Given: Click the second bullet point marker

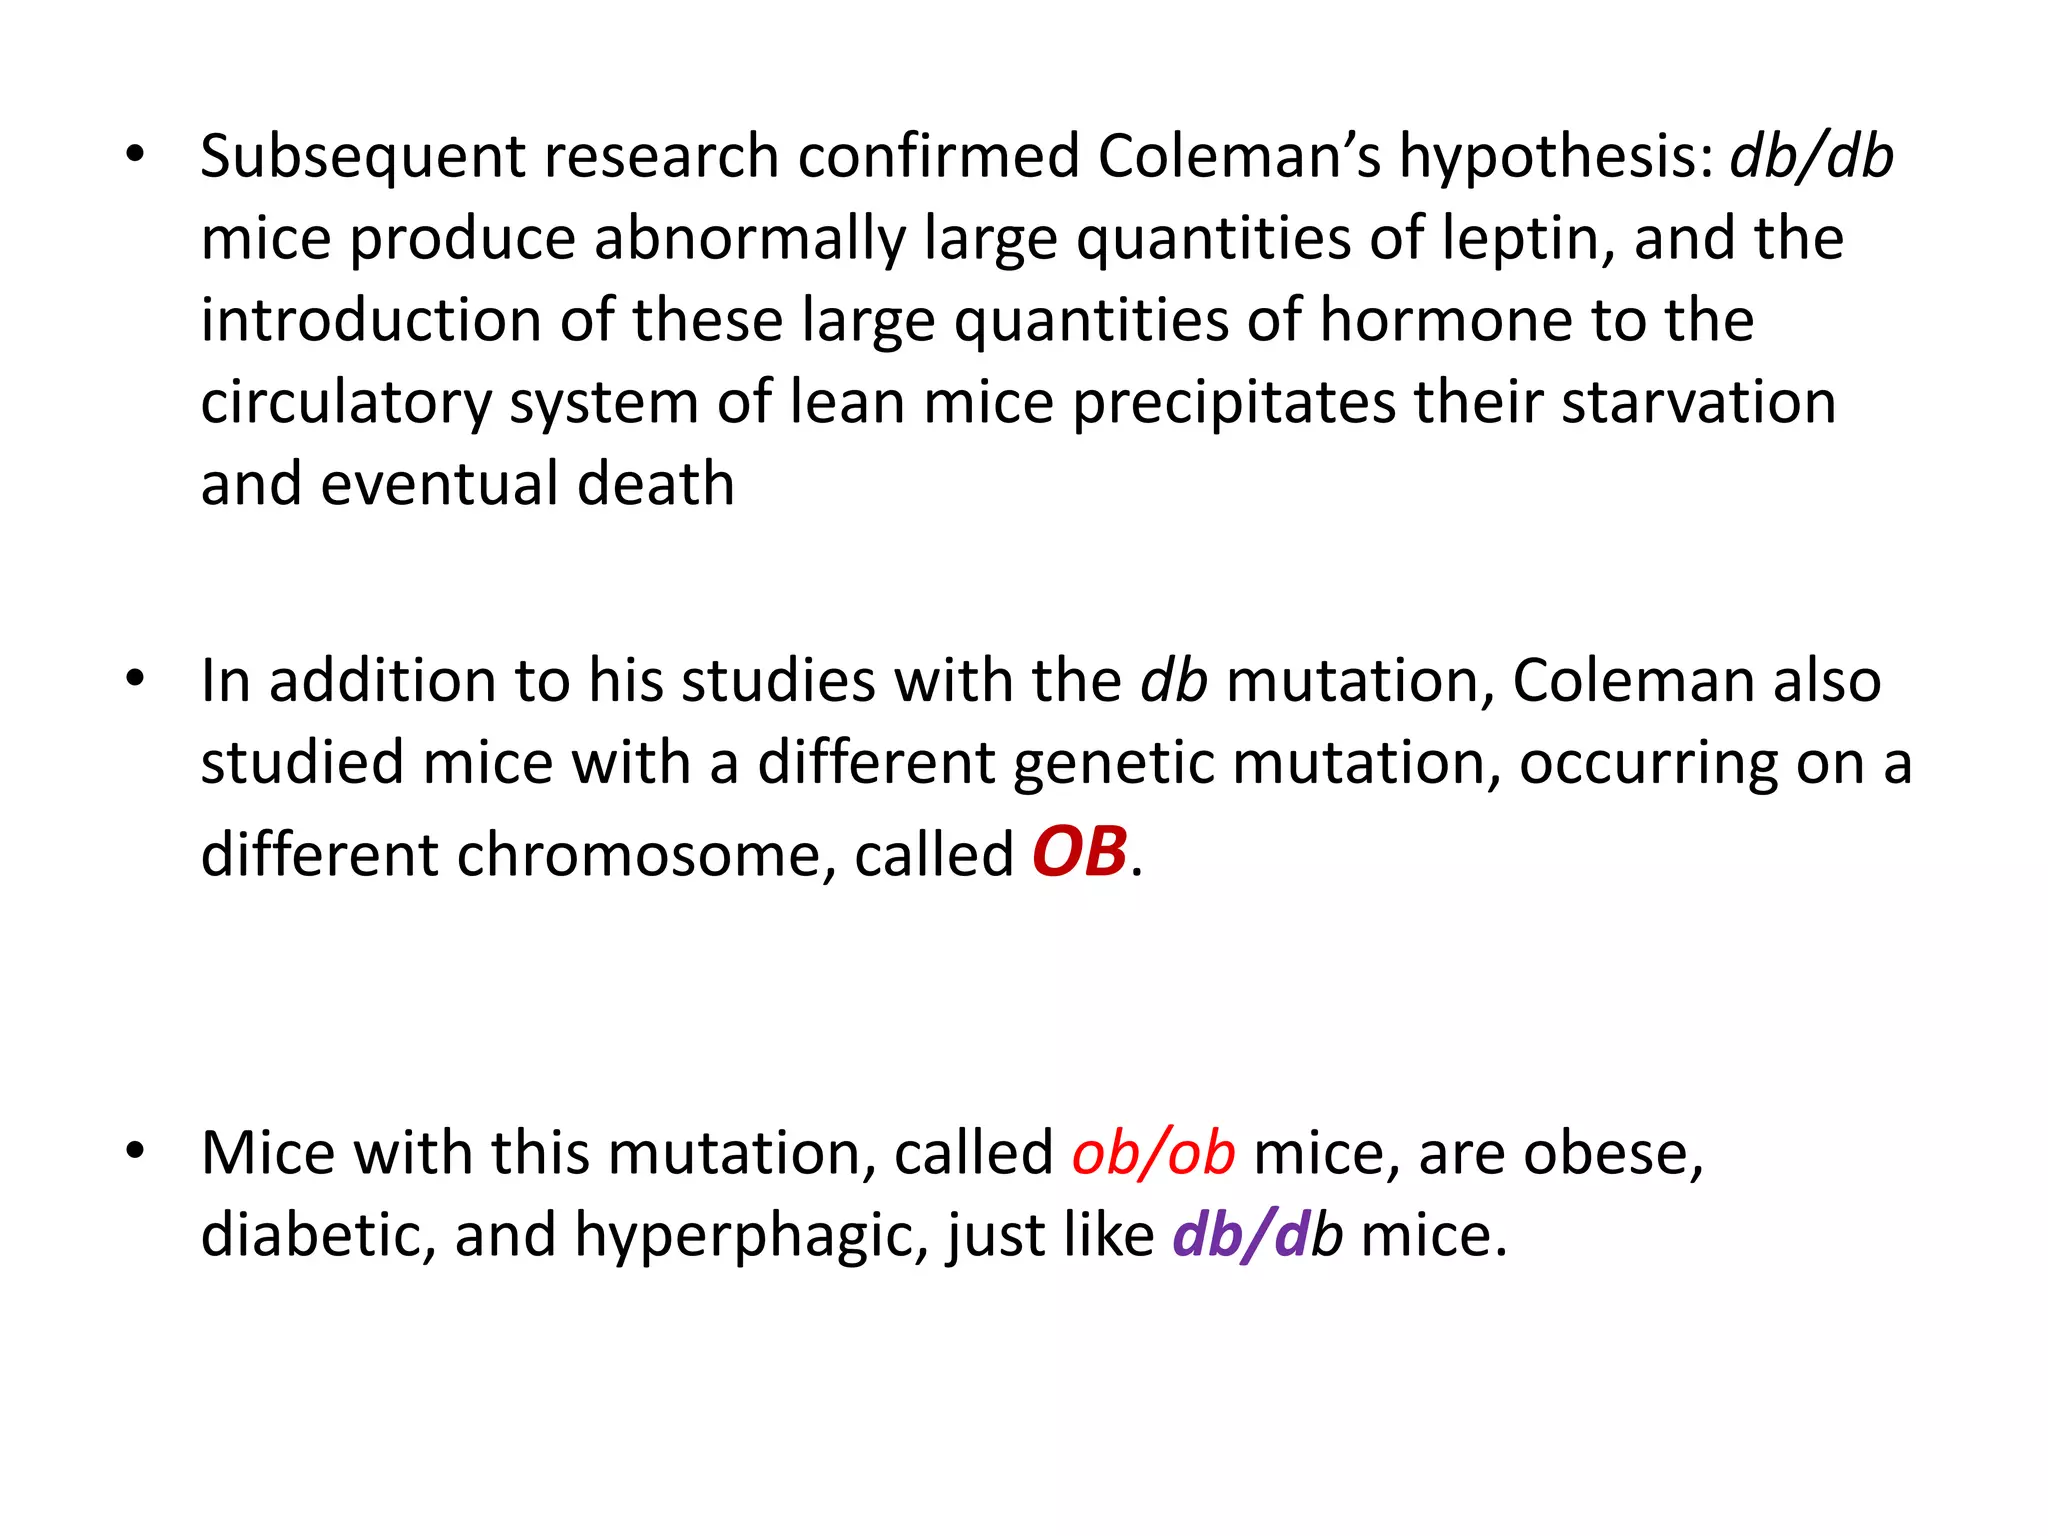Looking at the screenshot, I should pyautogui.click(x=135, y=679).
